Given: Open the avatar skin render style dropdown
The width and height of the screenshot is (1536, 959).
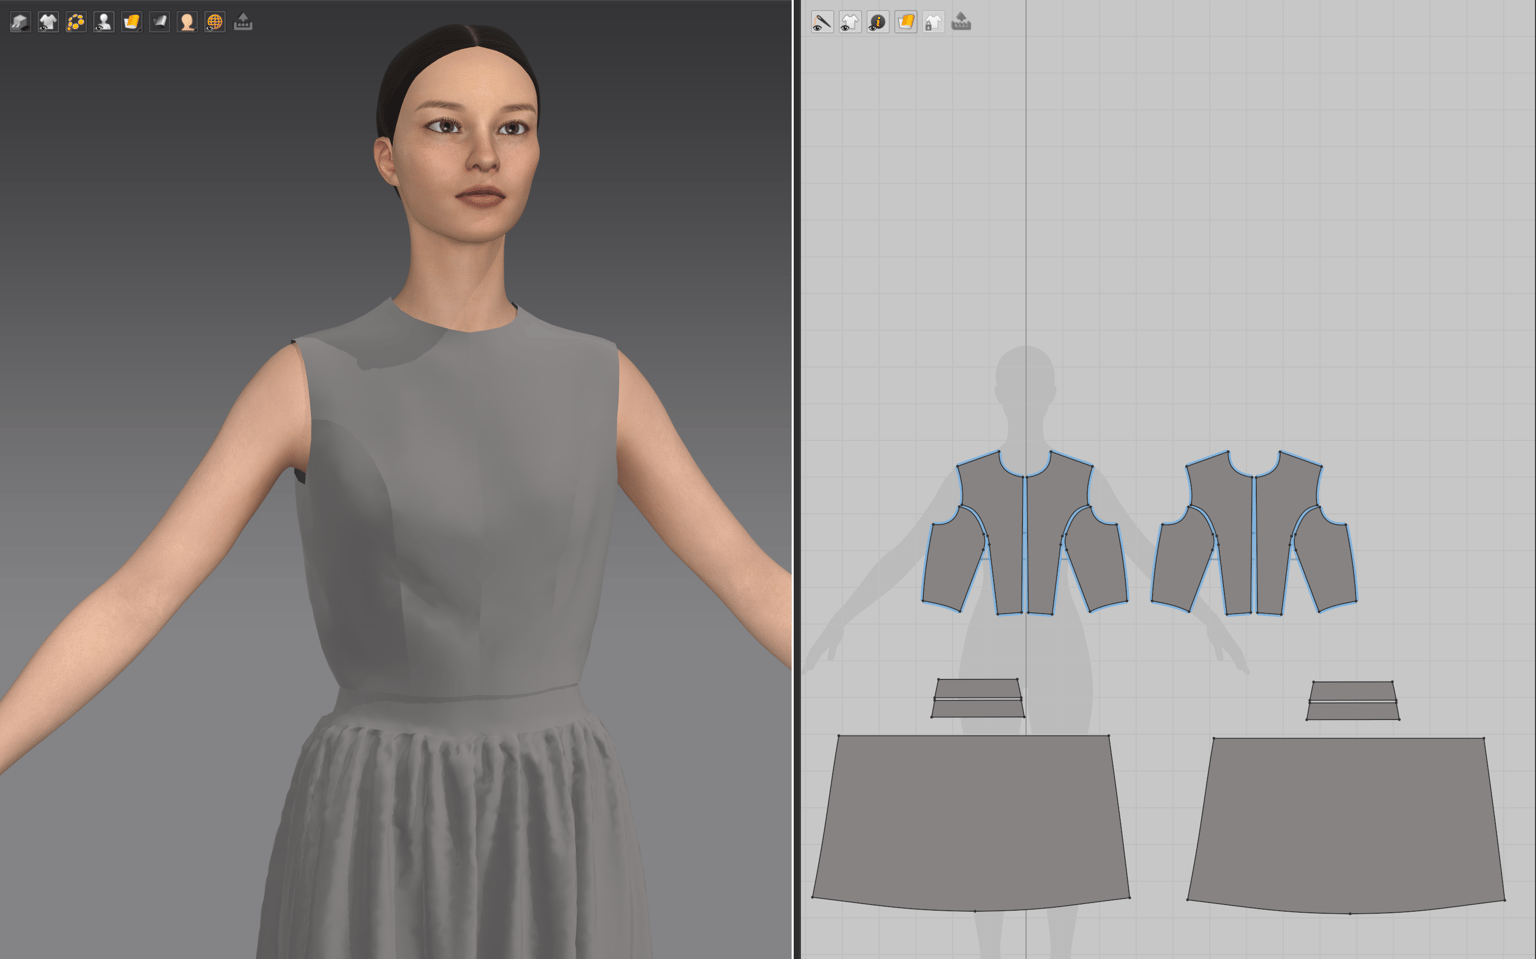Looking at the screenshot, I should pos(187,21).
